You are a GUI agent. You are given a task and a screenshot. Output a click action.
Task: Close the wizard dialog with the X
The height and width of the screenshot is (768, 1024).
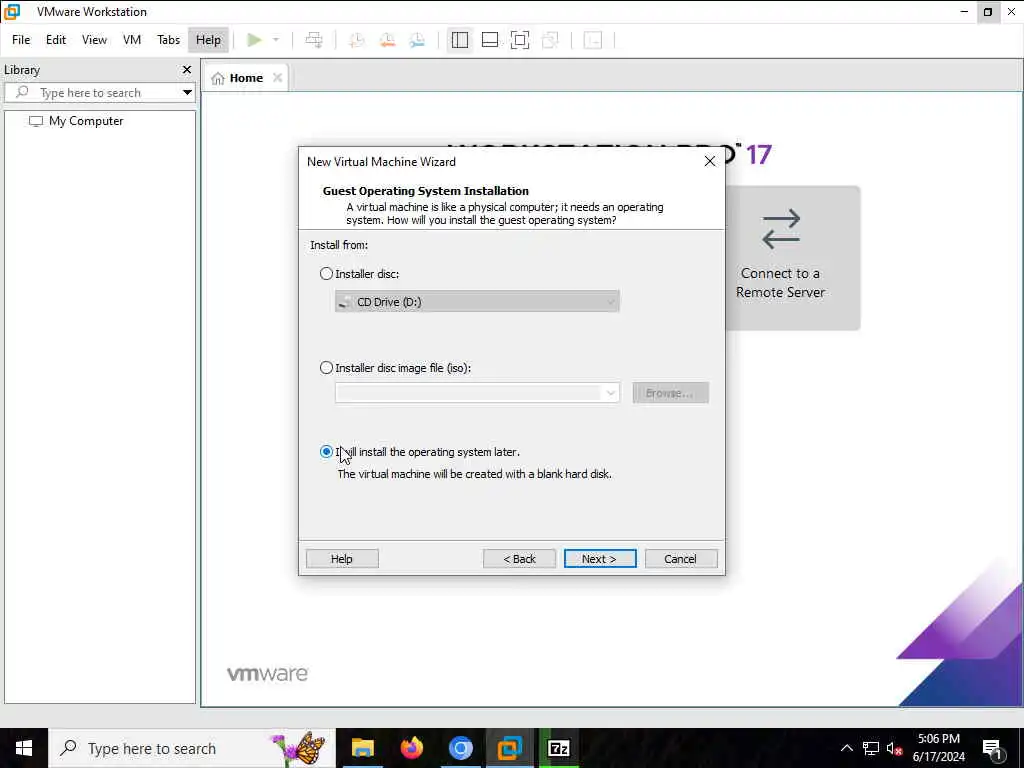(709, 161)
